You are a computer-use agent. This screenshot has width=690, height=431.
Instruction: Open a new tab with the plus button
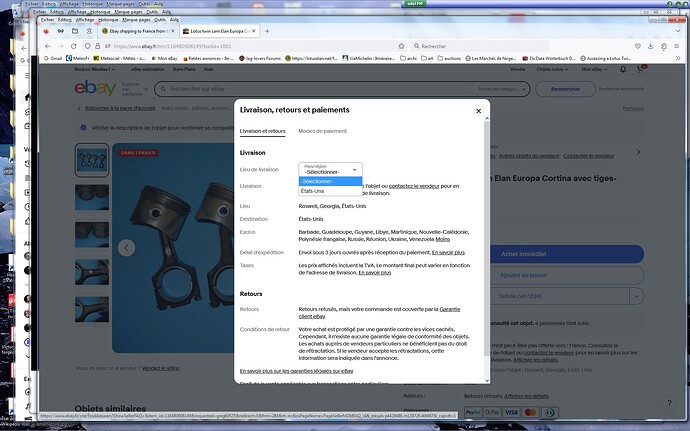click(267, 31)
